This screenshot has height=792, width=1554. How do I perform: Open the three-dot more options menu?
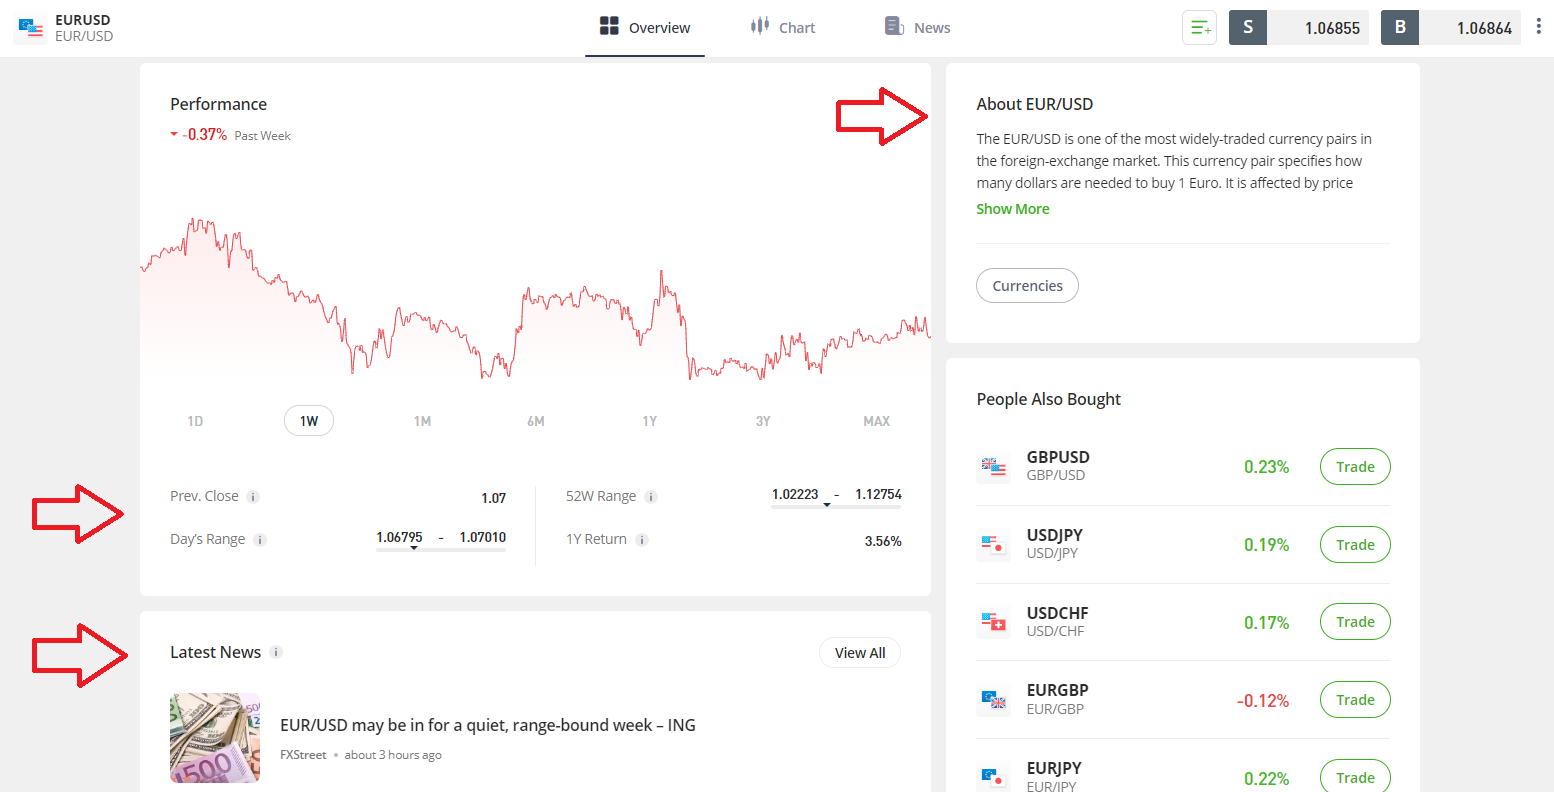click(x=1538, y=27)
